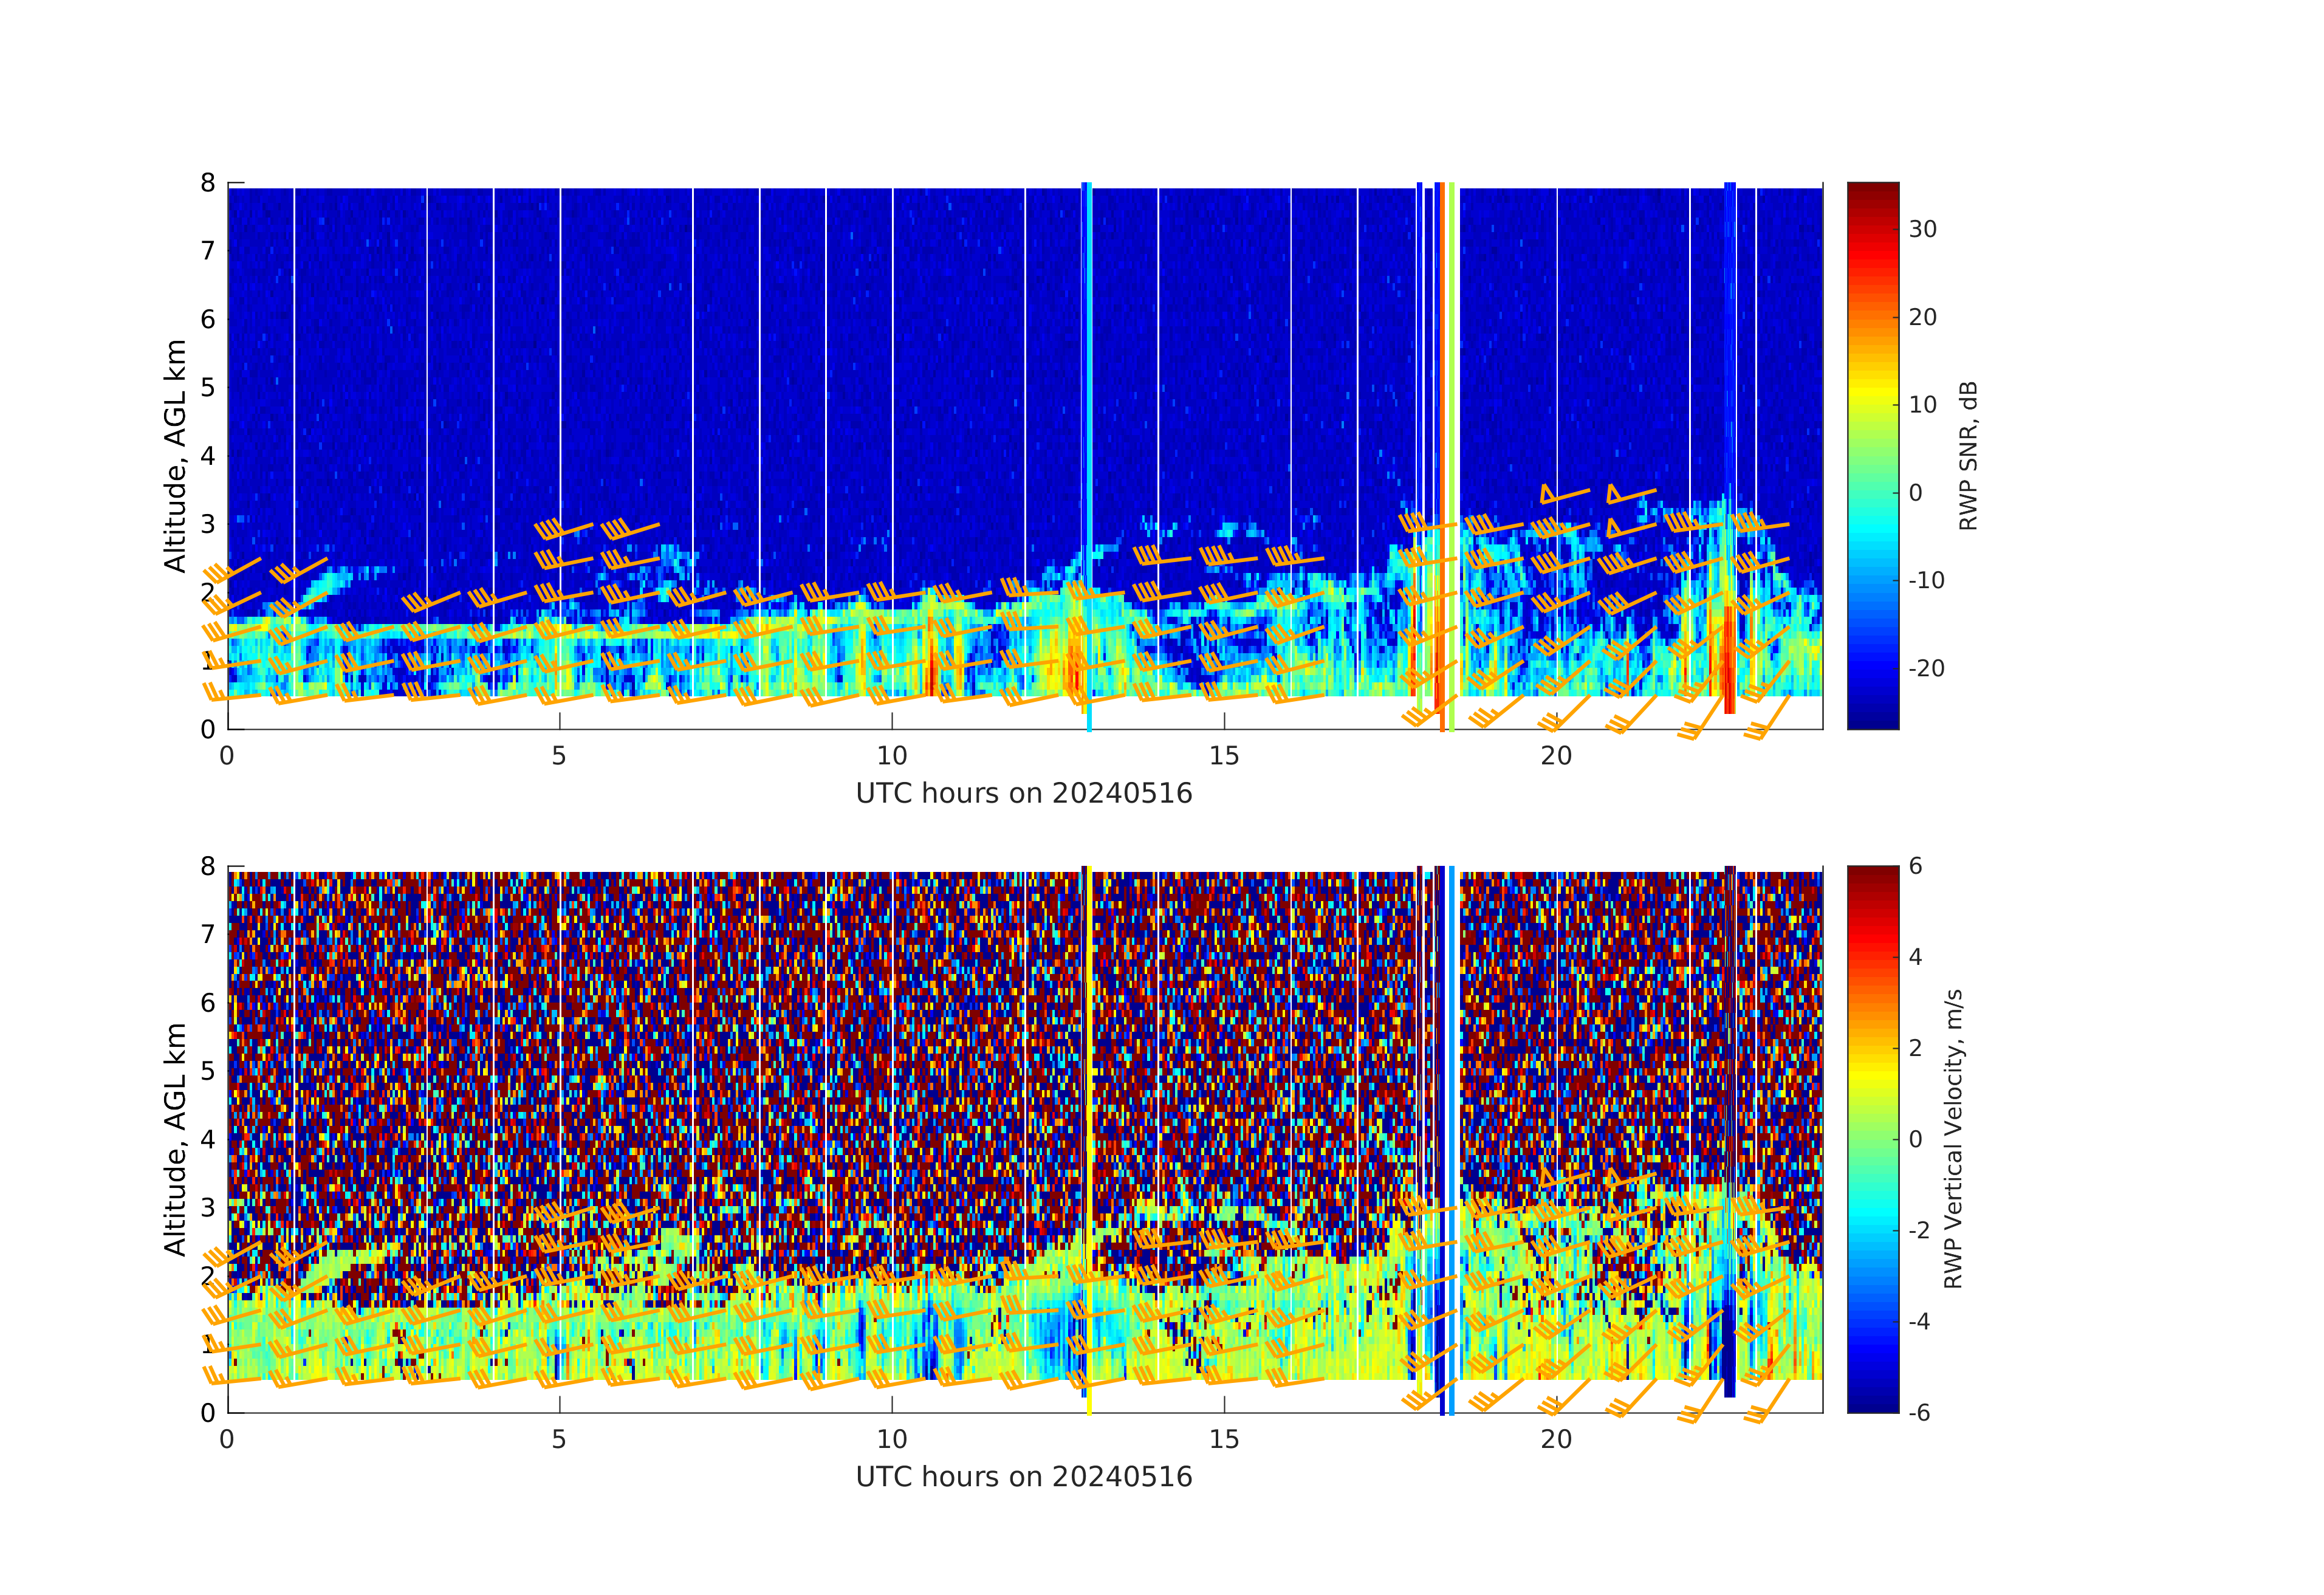2324x1595 pixels.
Task: Click x-axis tick 15 on top plot
Action: [1224, 756]
